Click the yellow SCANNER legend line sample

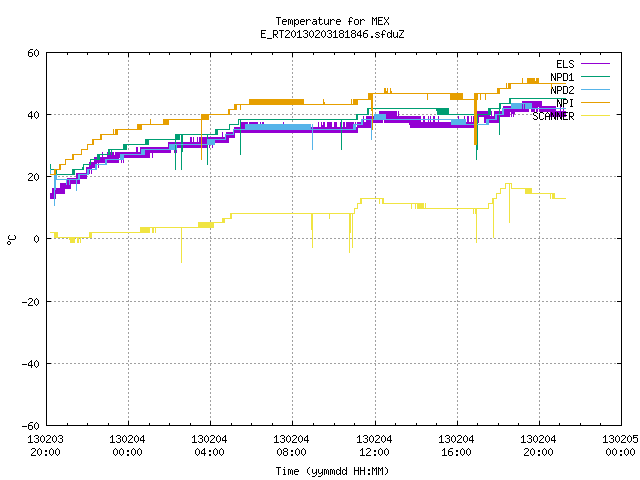[595, 116]
